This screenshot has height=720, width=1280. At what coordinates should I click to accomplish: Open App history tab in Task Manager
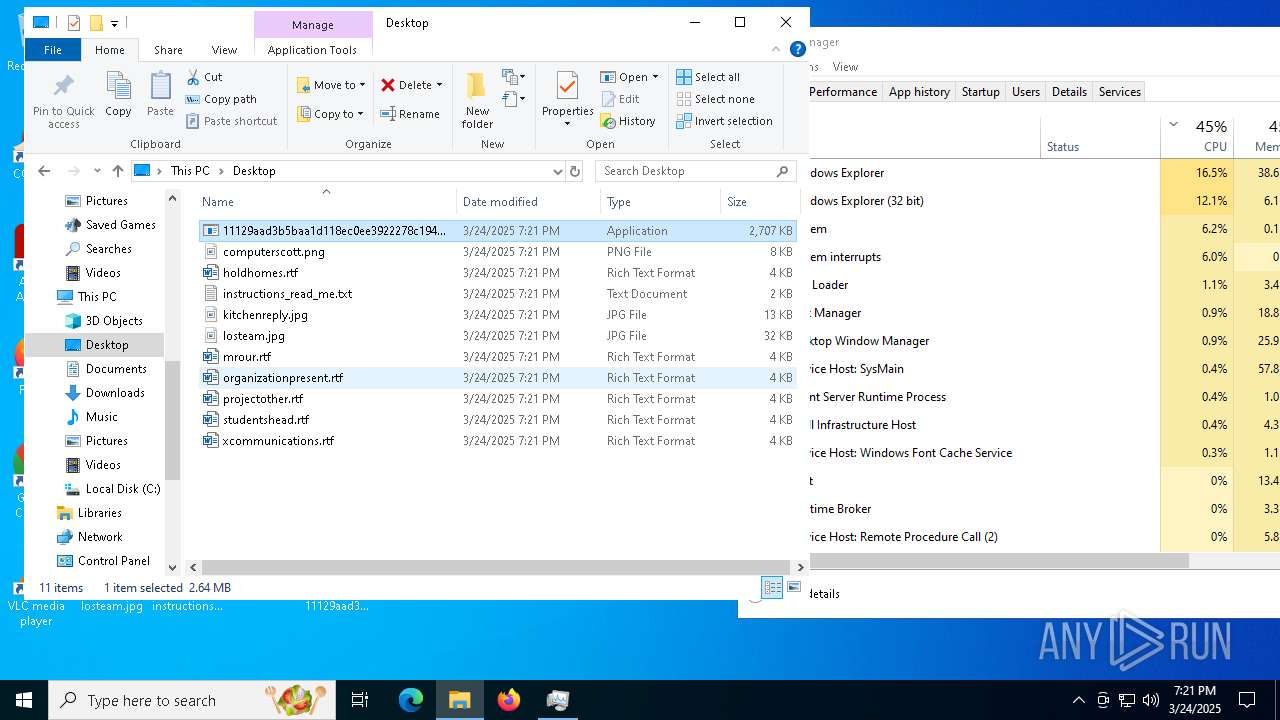tap(919, 91)
